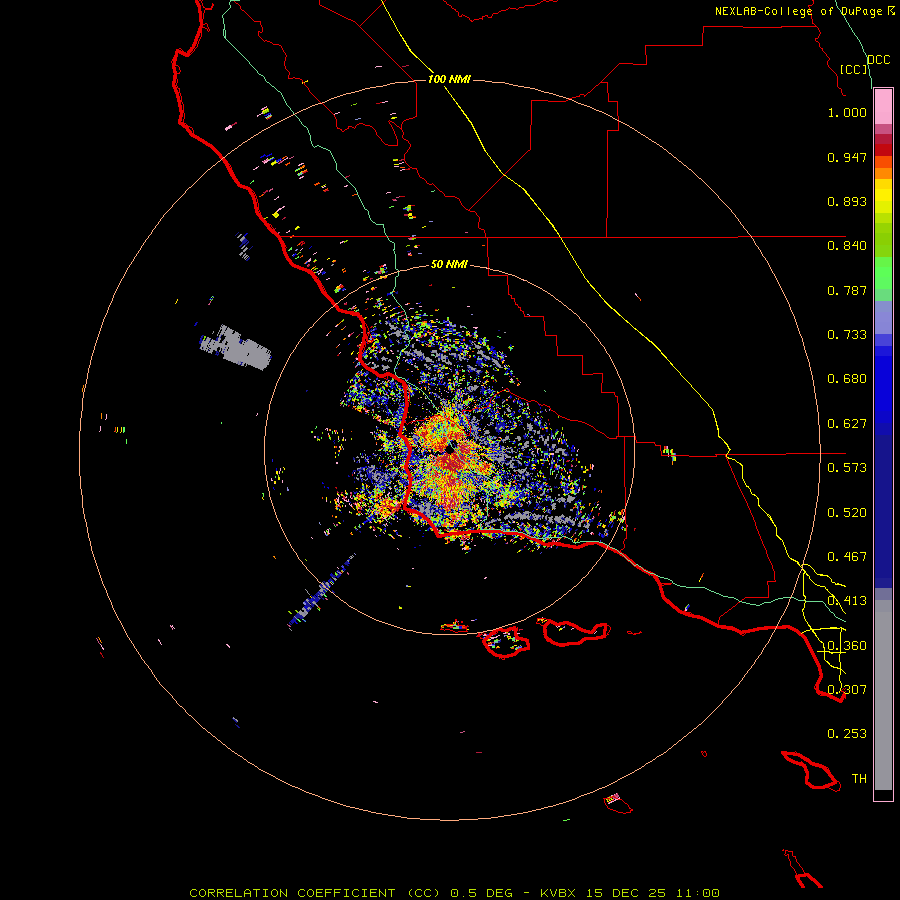Image resolution: width=900 pixels, height=900 pixels.
Task: Click the 0.733 scale value
Action: pos(847,335)
